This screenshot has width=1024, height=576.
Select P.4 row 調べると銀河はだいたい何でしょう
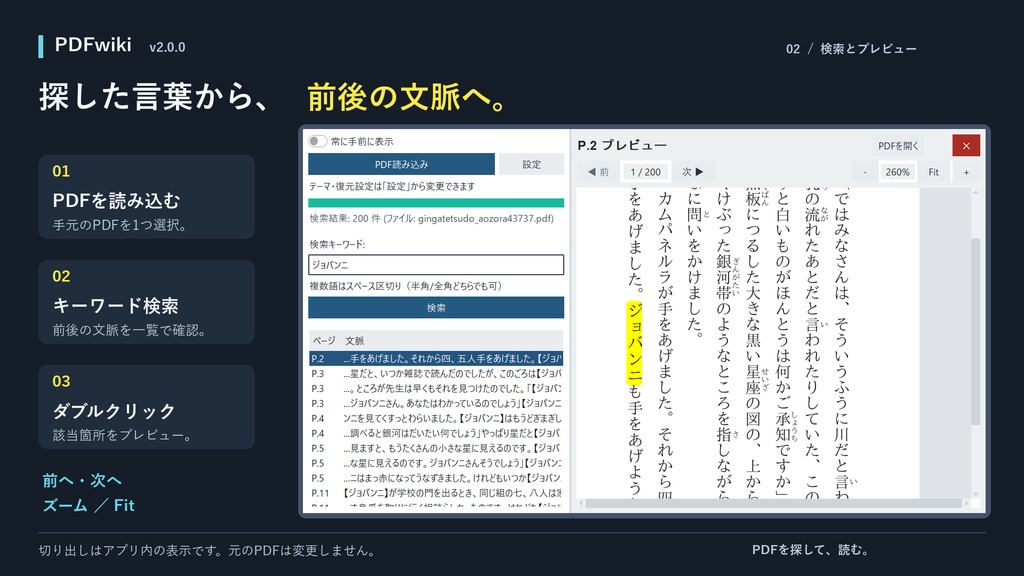pyautogui.click(x=436, y=433)
